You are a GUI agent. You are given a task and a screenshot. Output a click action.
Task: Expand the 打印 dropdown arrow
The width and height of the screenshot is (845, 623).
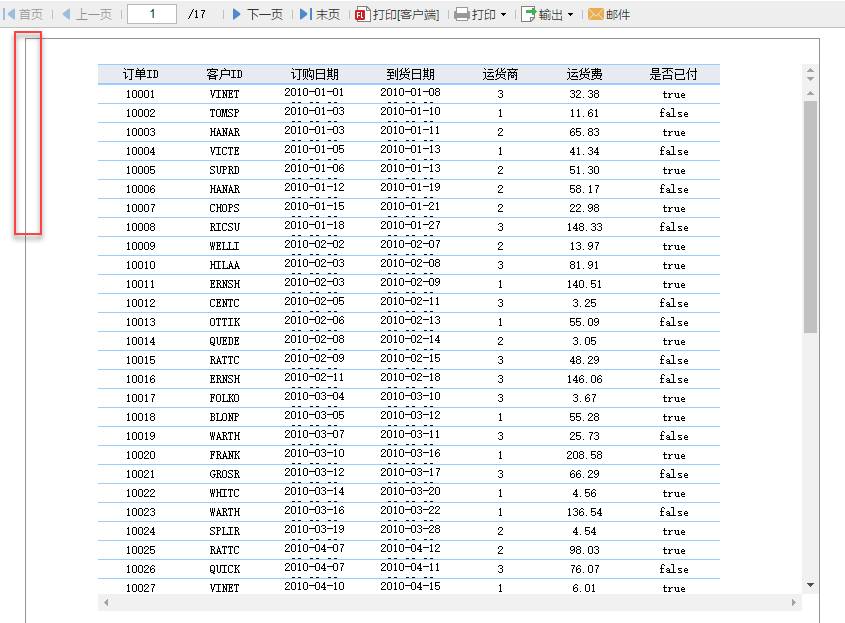coord(503,15)
